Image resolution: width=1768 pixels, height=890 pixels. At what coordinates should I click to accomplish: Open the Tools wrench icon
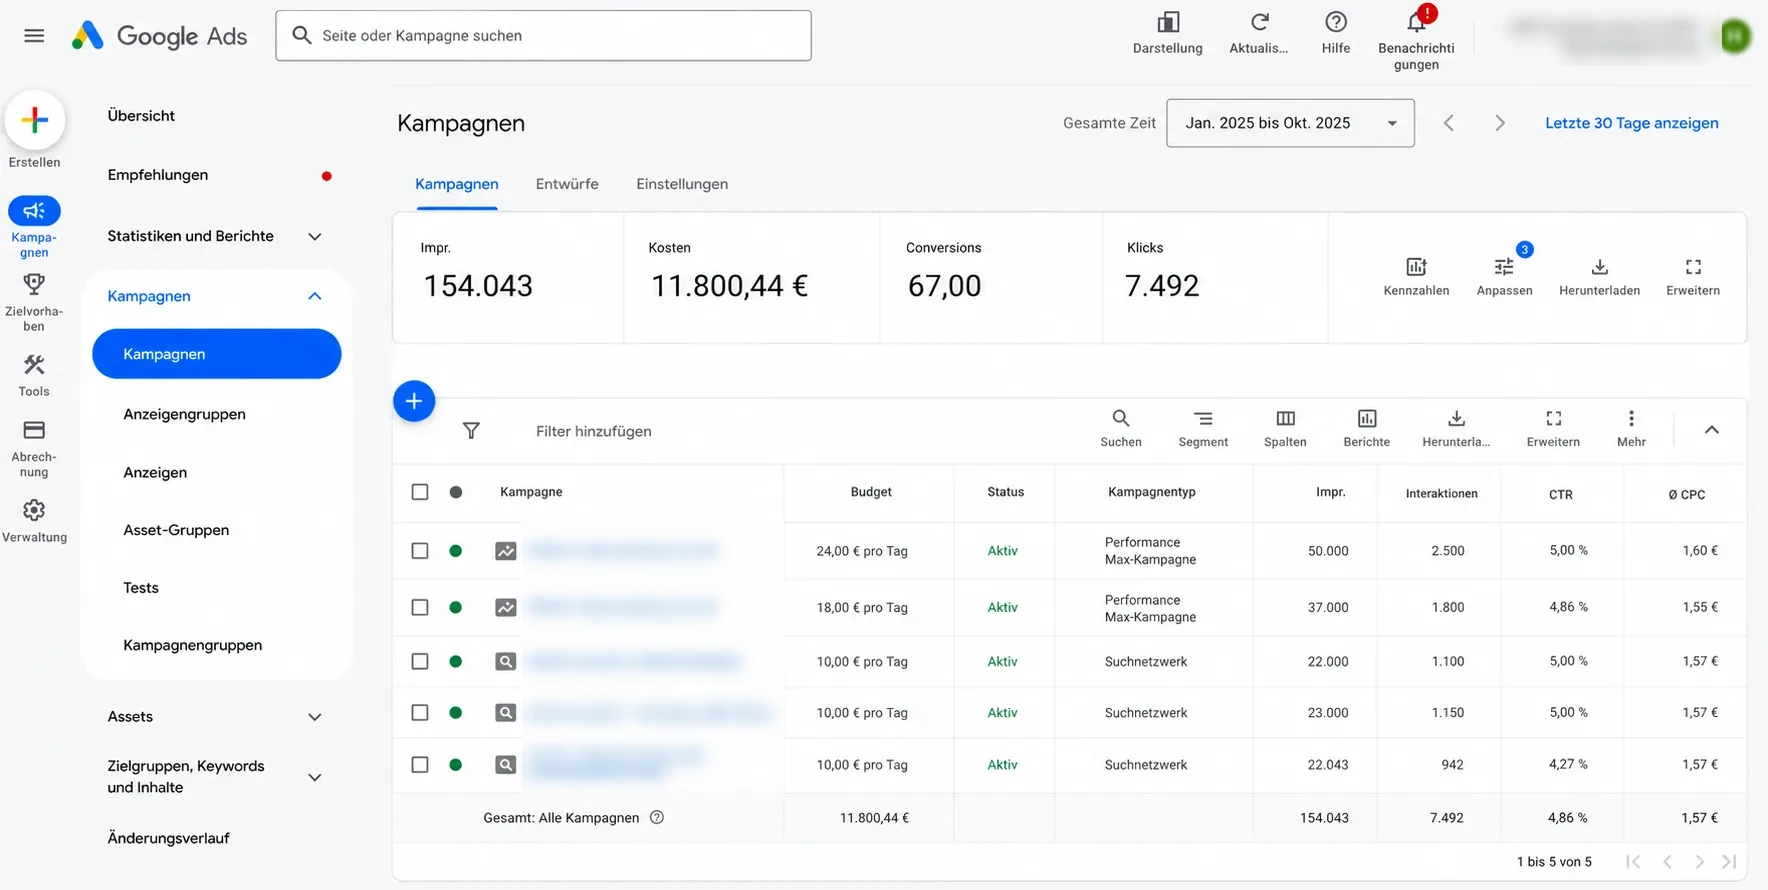point(34,365)
